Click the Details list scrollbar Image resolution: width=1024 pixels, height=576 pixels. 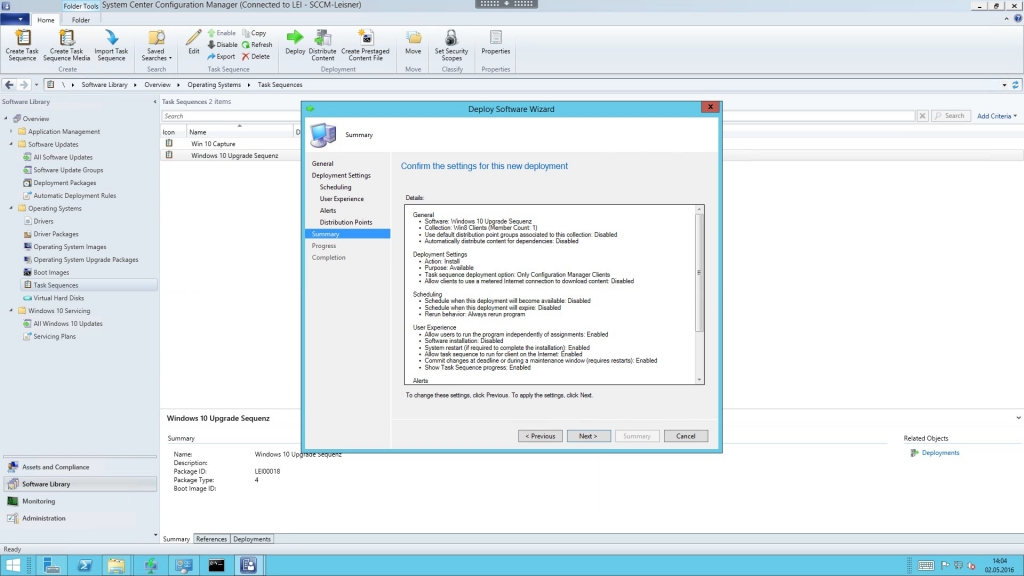pyautogui.click(x=699, y=272)
